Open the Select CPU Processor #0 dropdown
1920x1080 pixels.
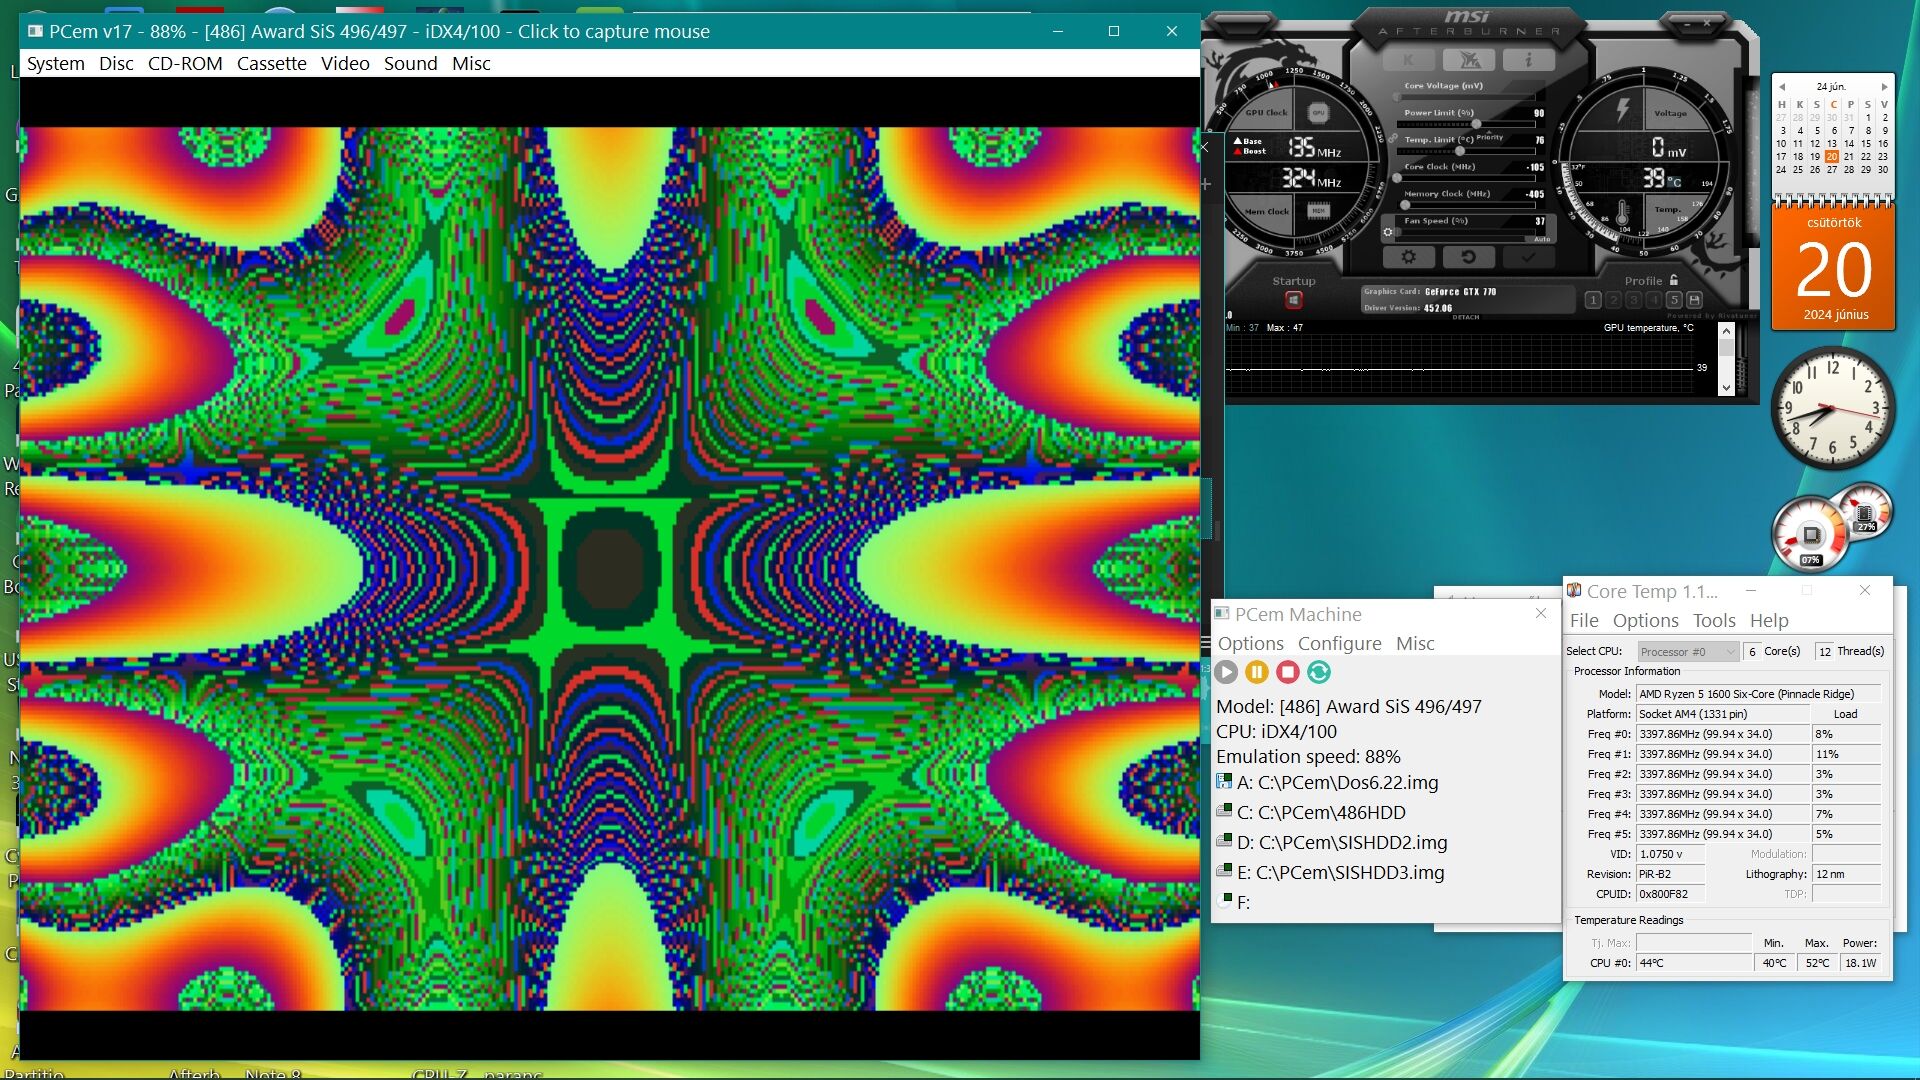click(x=1687, y=652)
